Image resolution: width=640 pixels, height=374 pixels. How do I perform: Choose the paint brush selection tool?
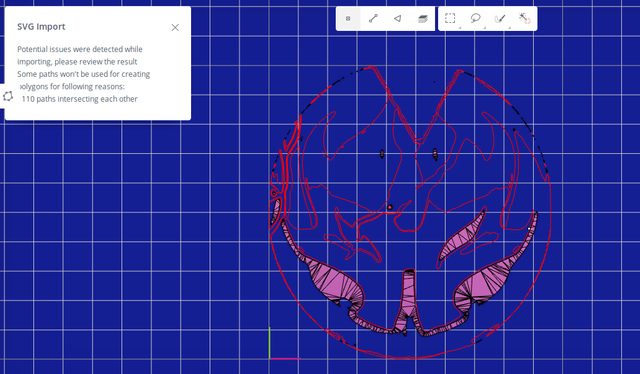500,18
